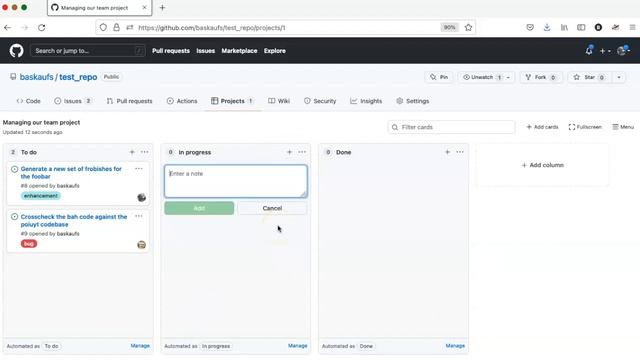
Task: Open the Firefox library icon
Action: tap(564, 27)
